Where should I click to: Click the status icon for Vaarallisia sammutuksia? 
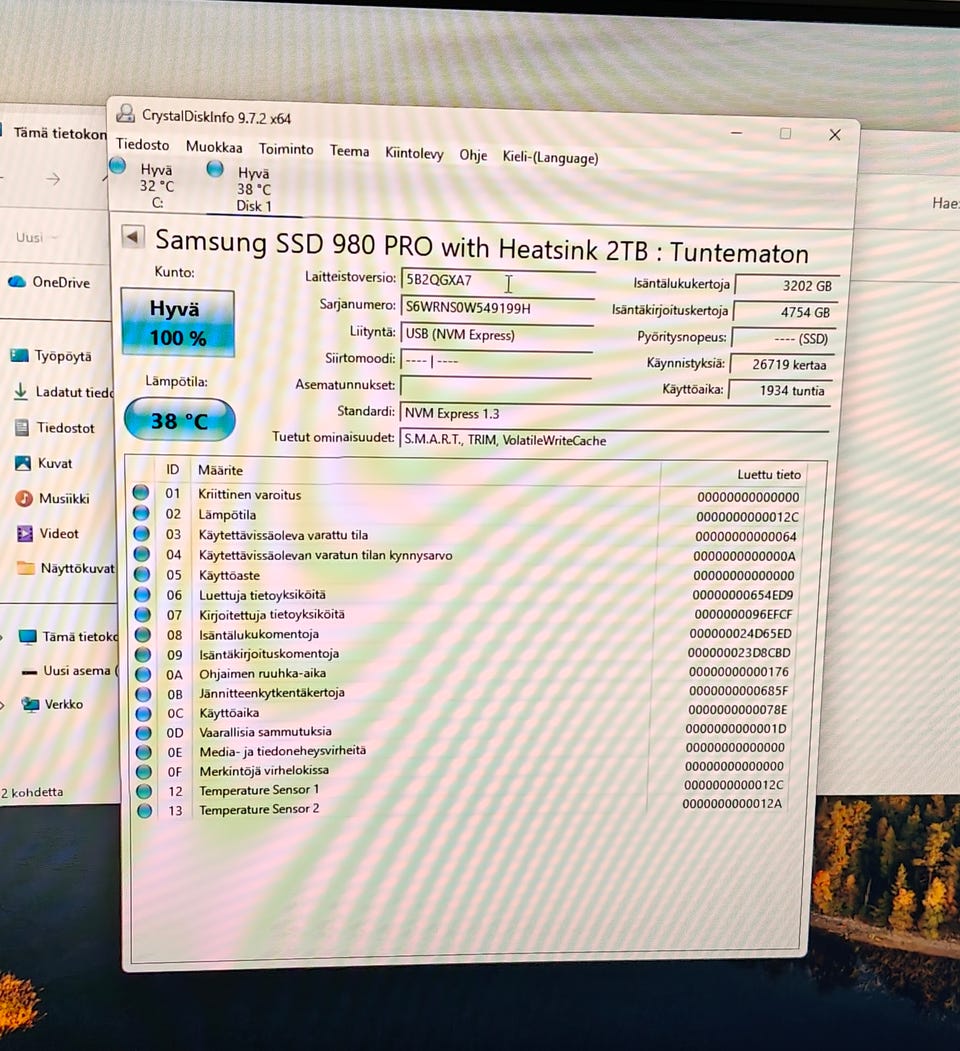(x=144, y=733)
